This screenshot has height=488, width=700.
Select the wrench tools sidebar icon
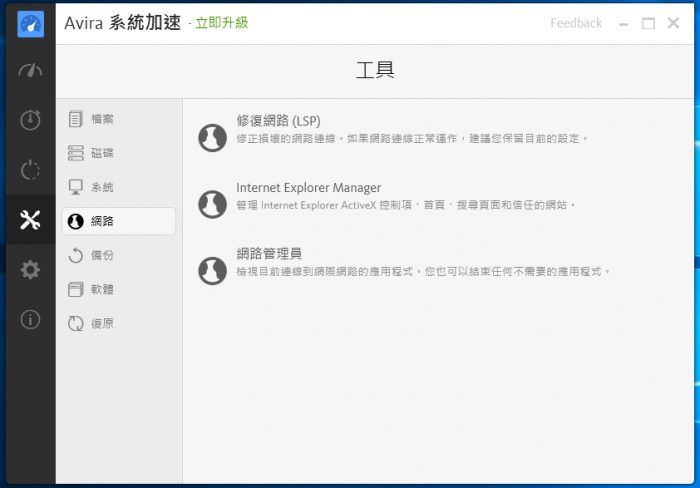pyautogui.click(x=30, y=220)
